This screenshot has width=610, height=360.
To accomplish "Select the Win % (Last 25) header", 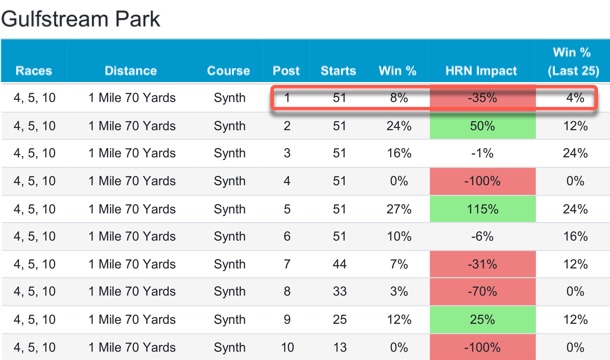I will [573, 61].
